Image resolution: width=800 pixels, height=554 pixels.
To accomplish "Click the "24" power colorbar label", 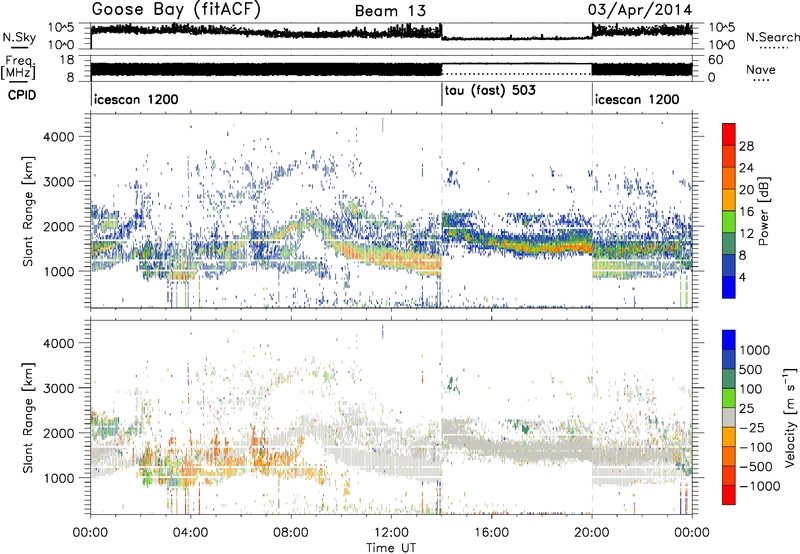I will pos(746,168).
